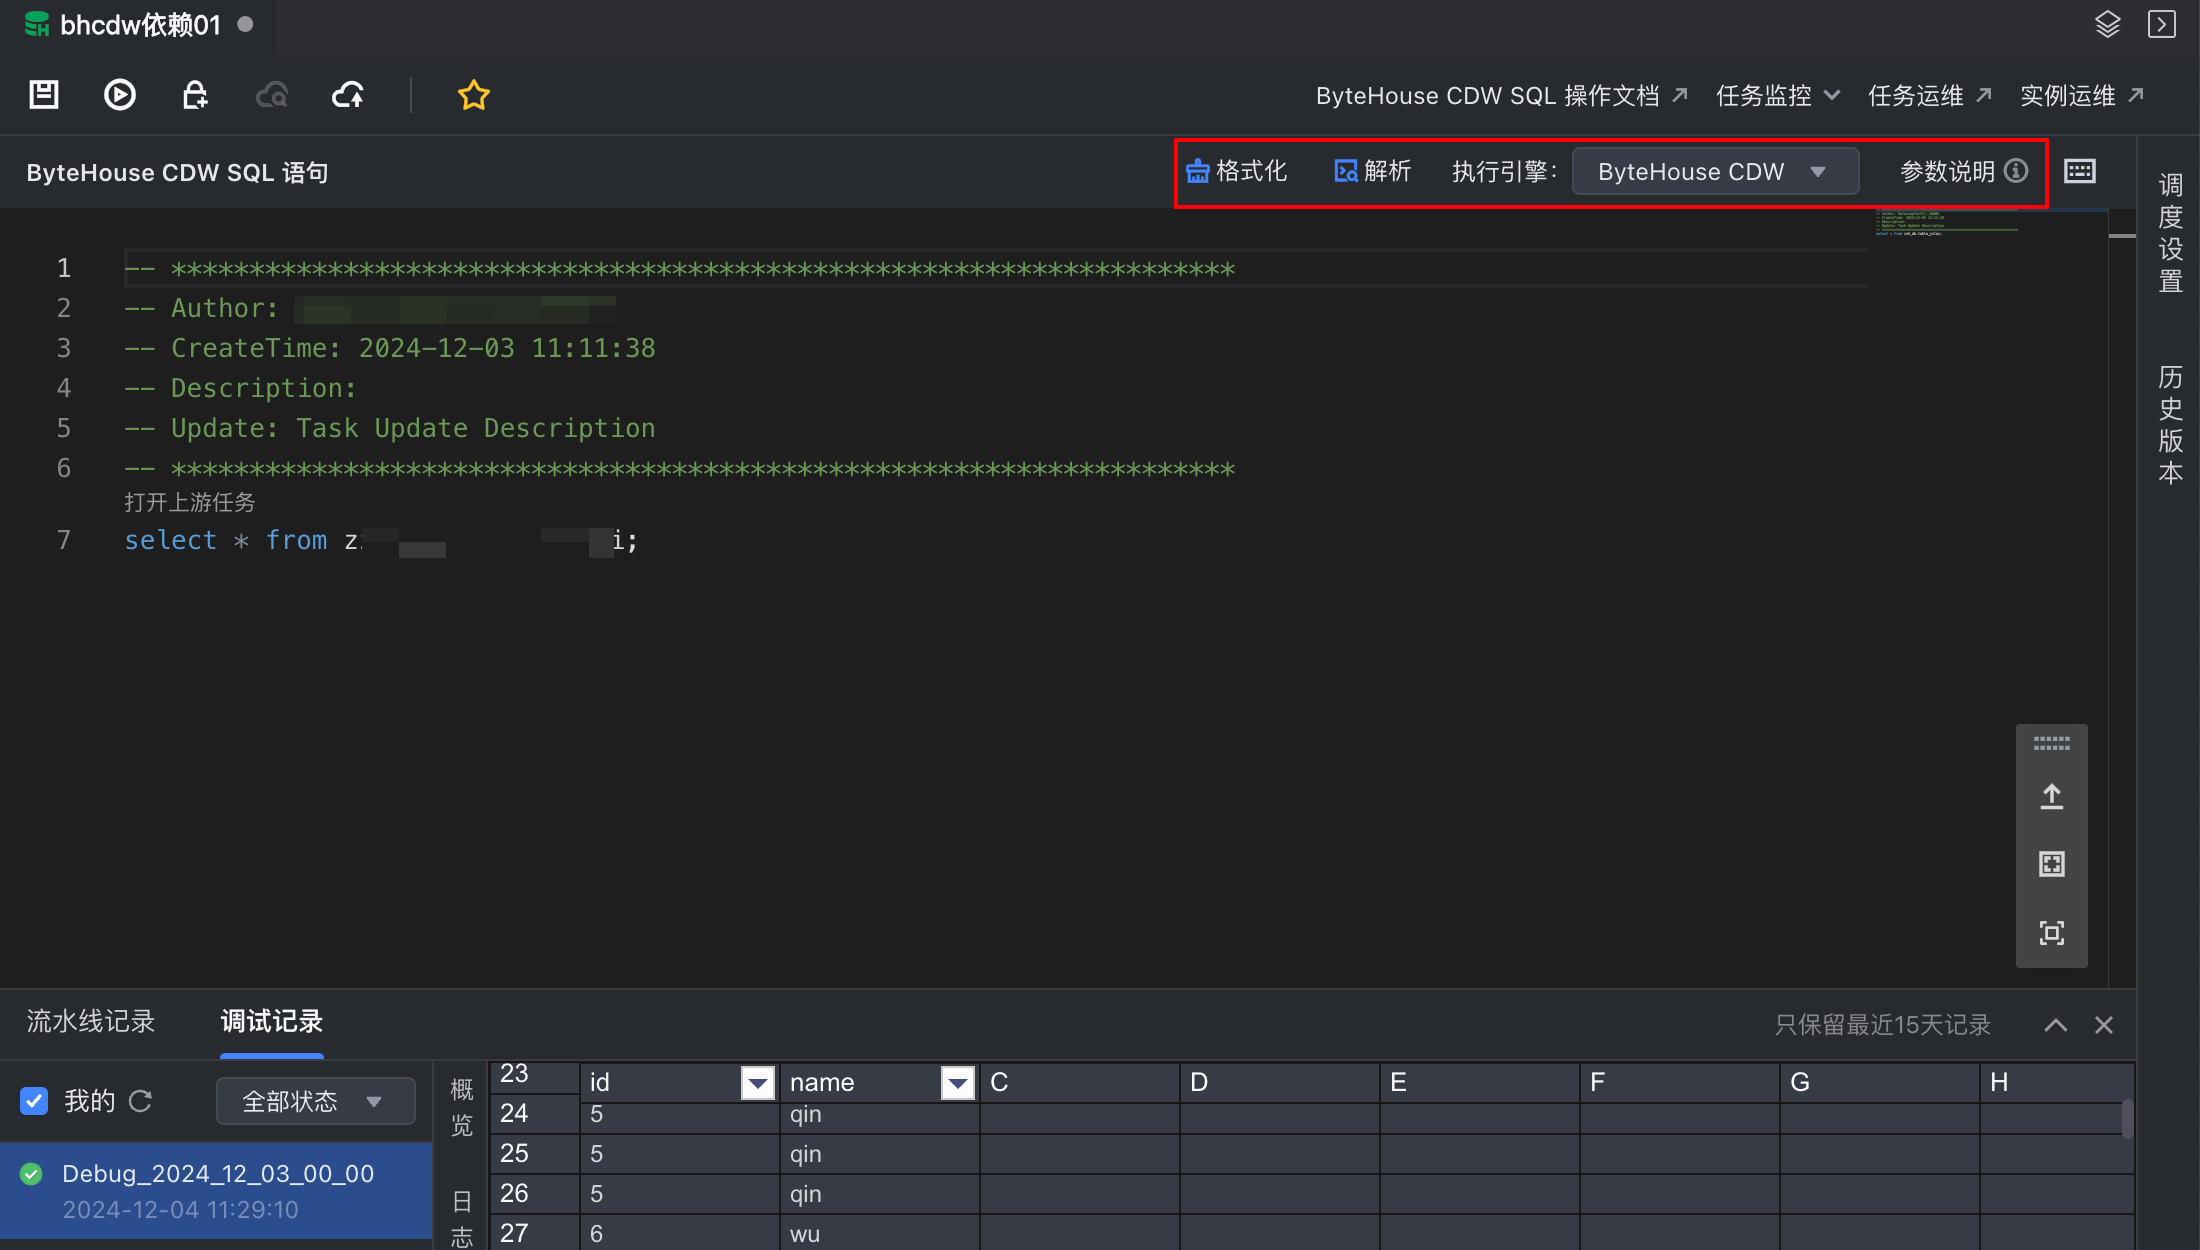Expand the 任务监控 dropdown menu

1778,96
